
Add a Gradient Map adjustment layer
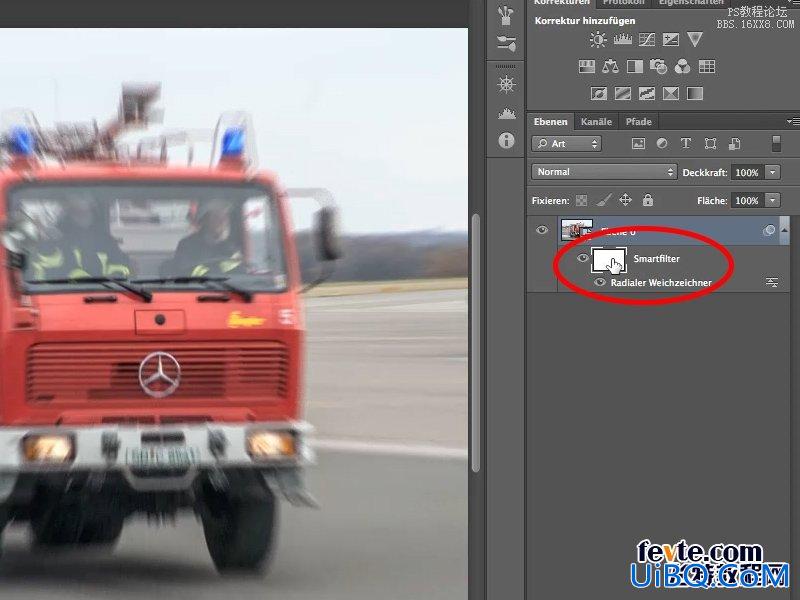coord(695,93)
